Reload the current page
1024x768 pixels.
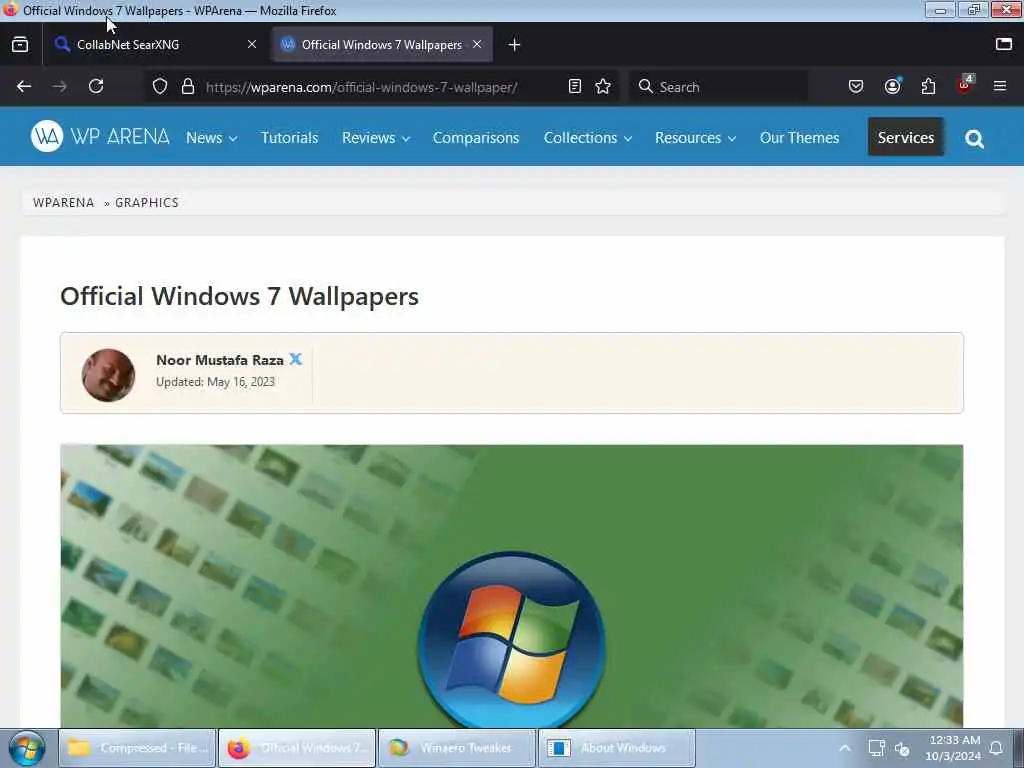coord(96,87)
